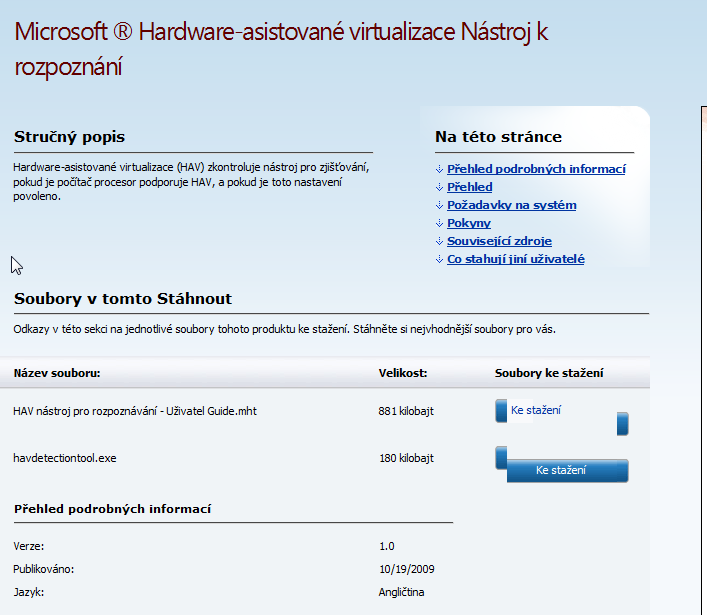Click down-arrow icon beside Požadavky na systém

coord(440,206)
